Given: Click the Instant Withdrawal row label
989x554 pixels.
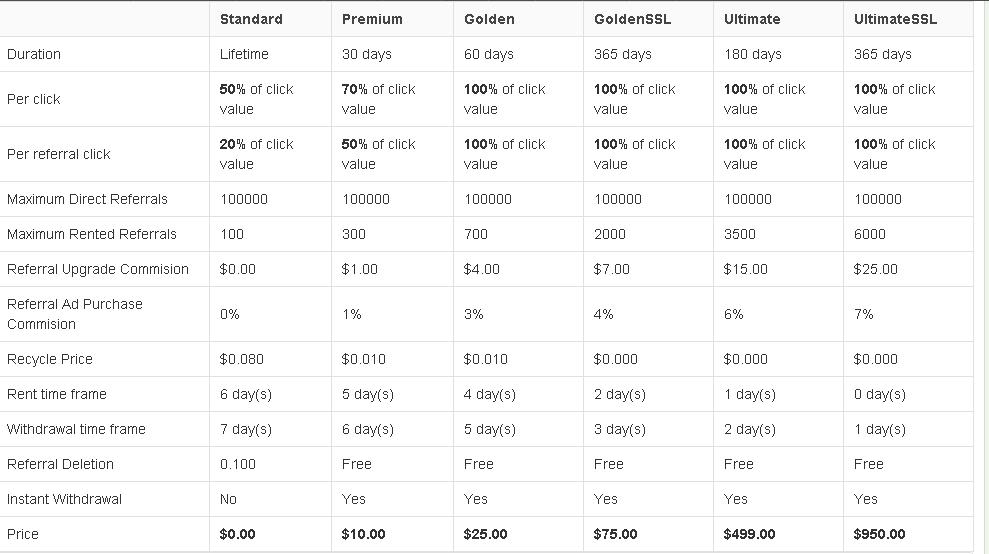Looking at the screenshot, I should [x=64, y=499].
